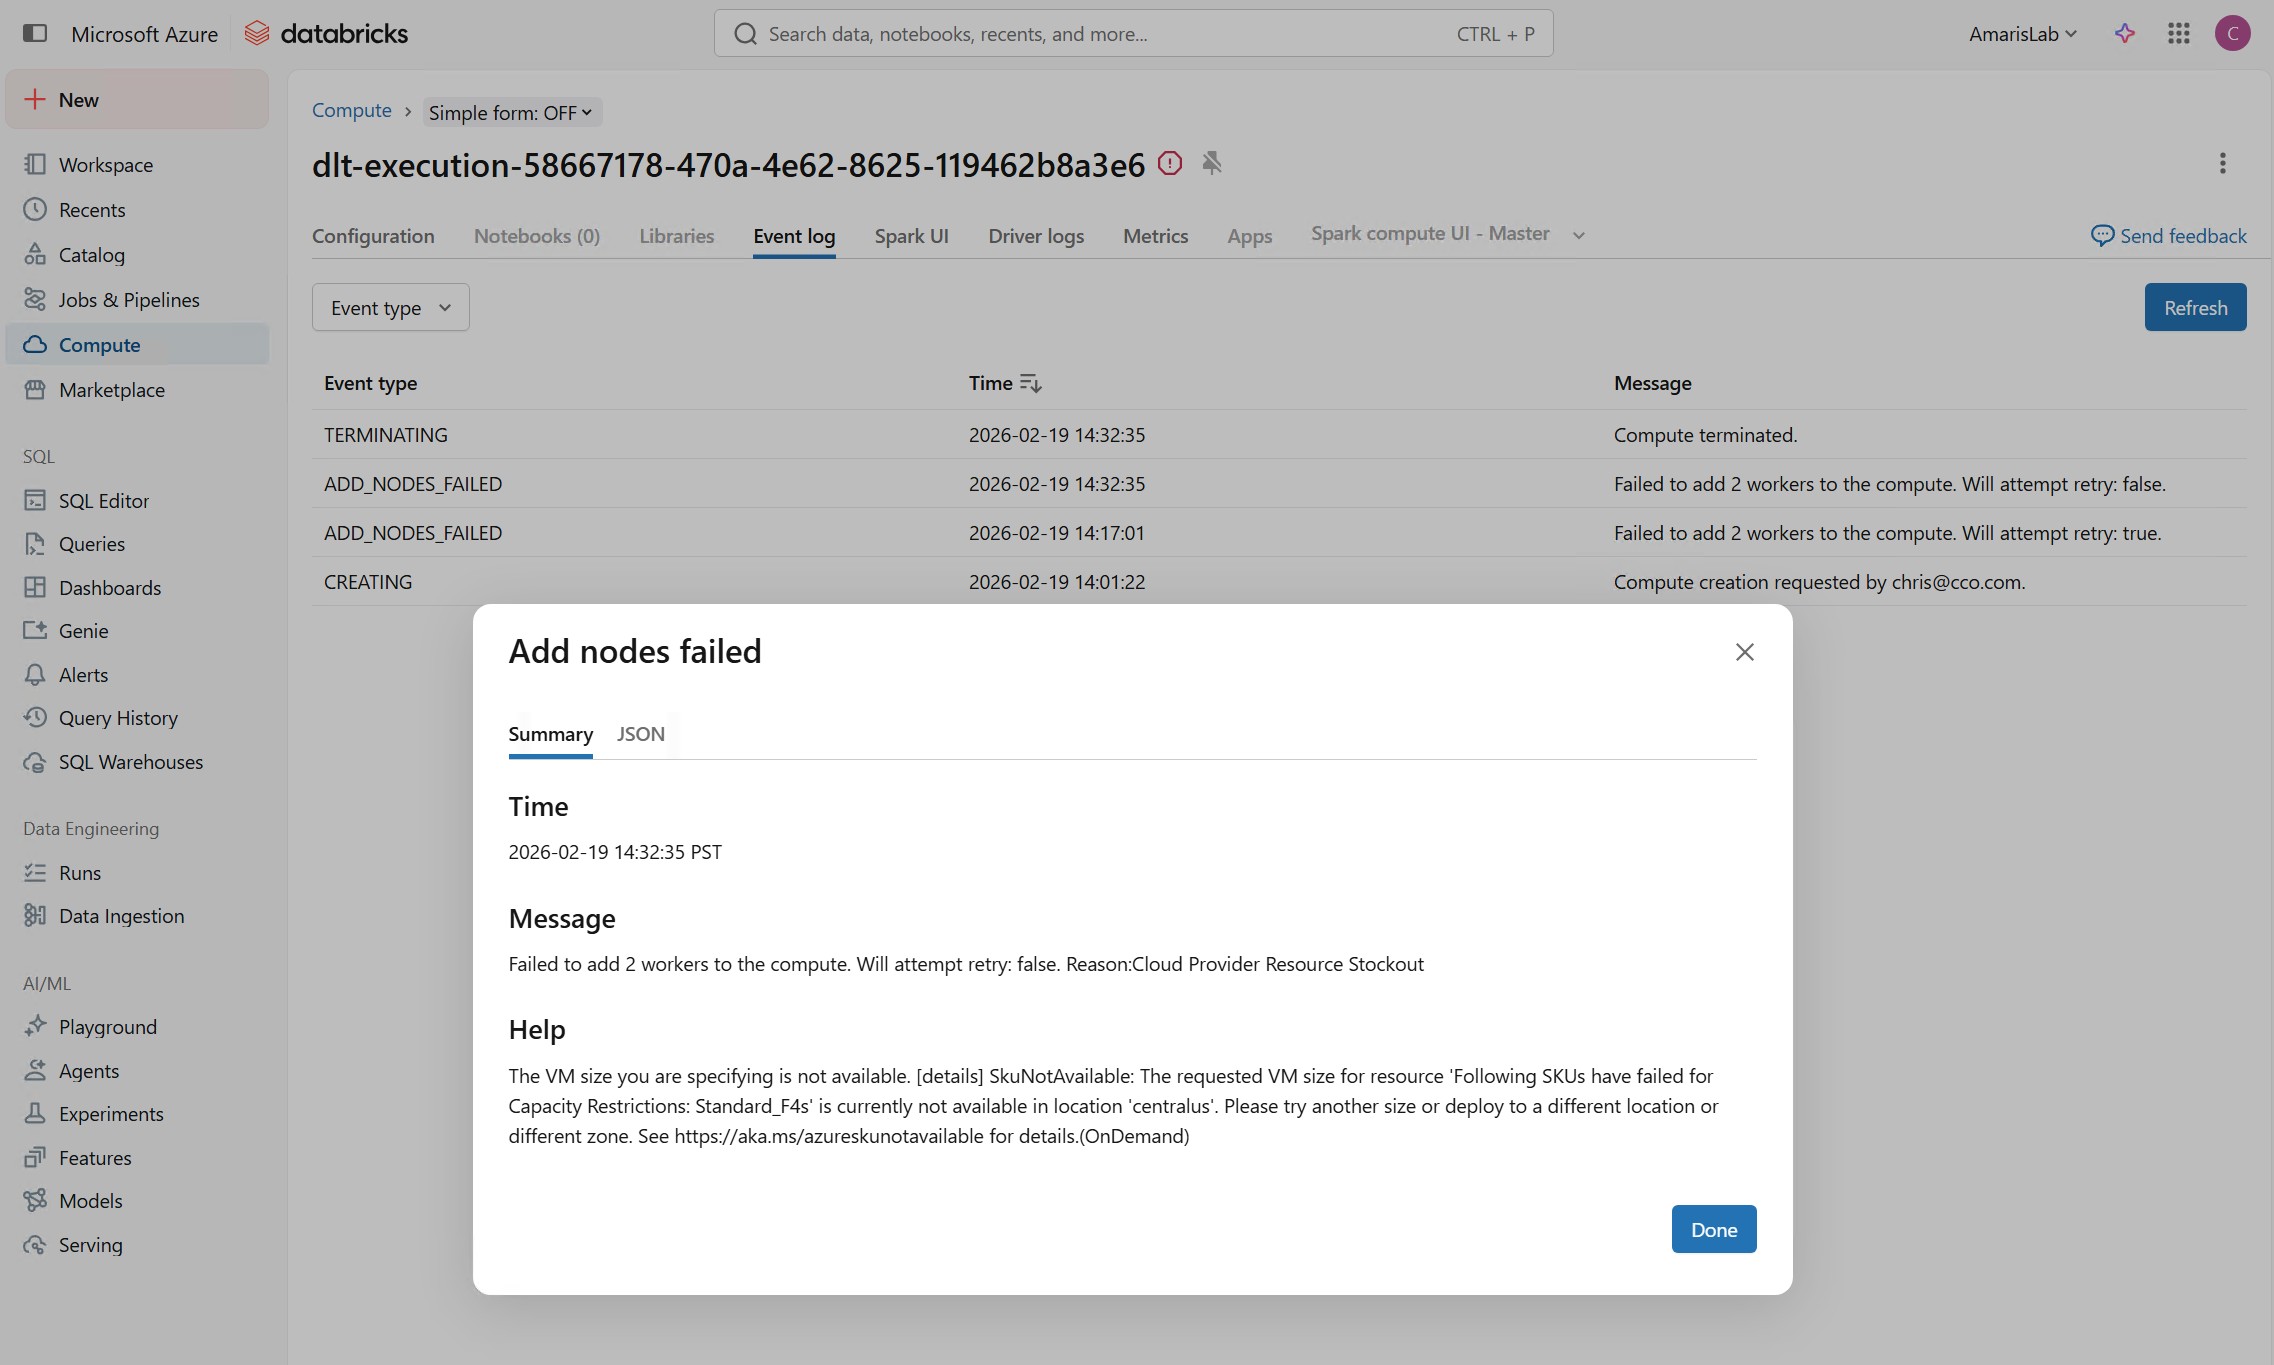
Task: Open the Driver logs tab
Action: click(x=1035, y=236)
